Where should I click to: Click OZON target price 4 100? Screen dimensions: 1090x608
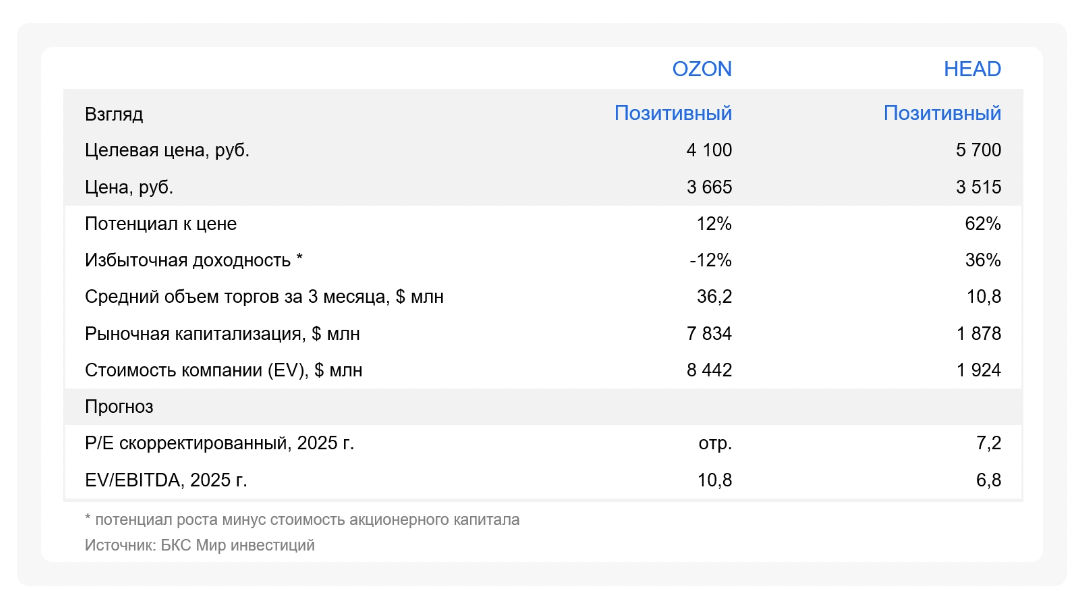pos(709,150)
